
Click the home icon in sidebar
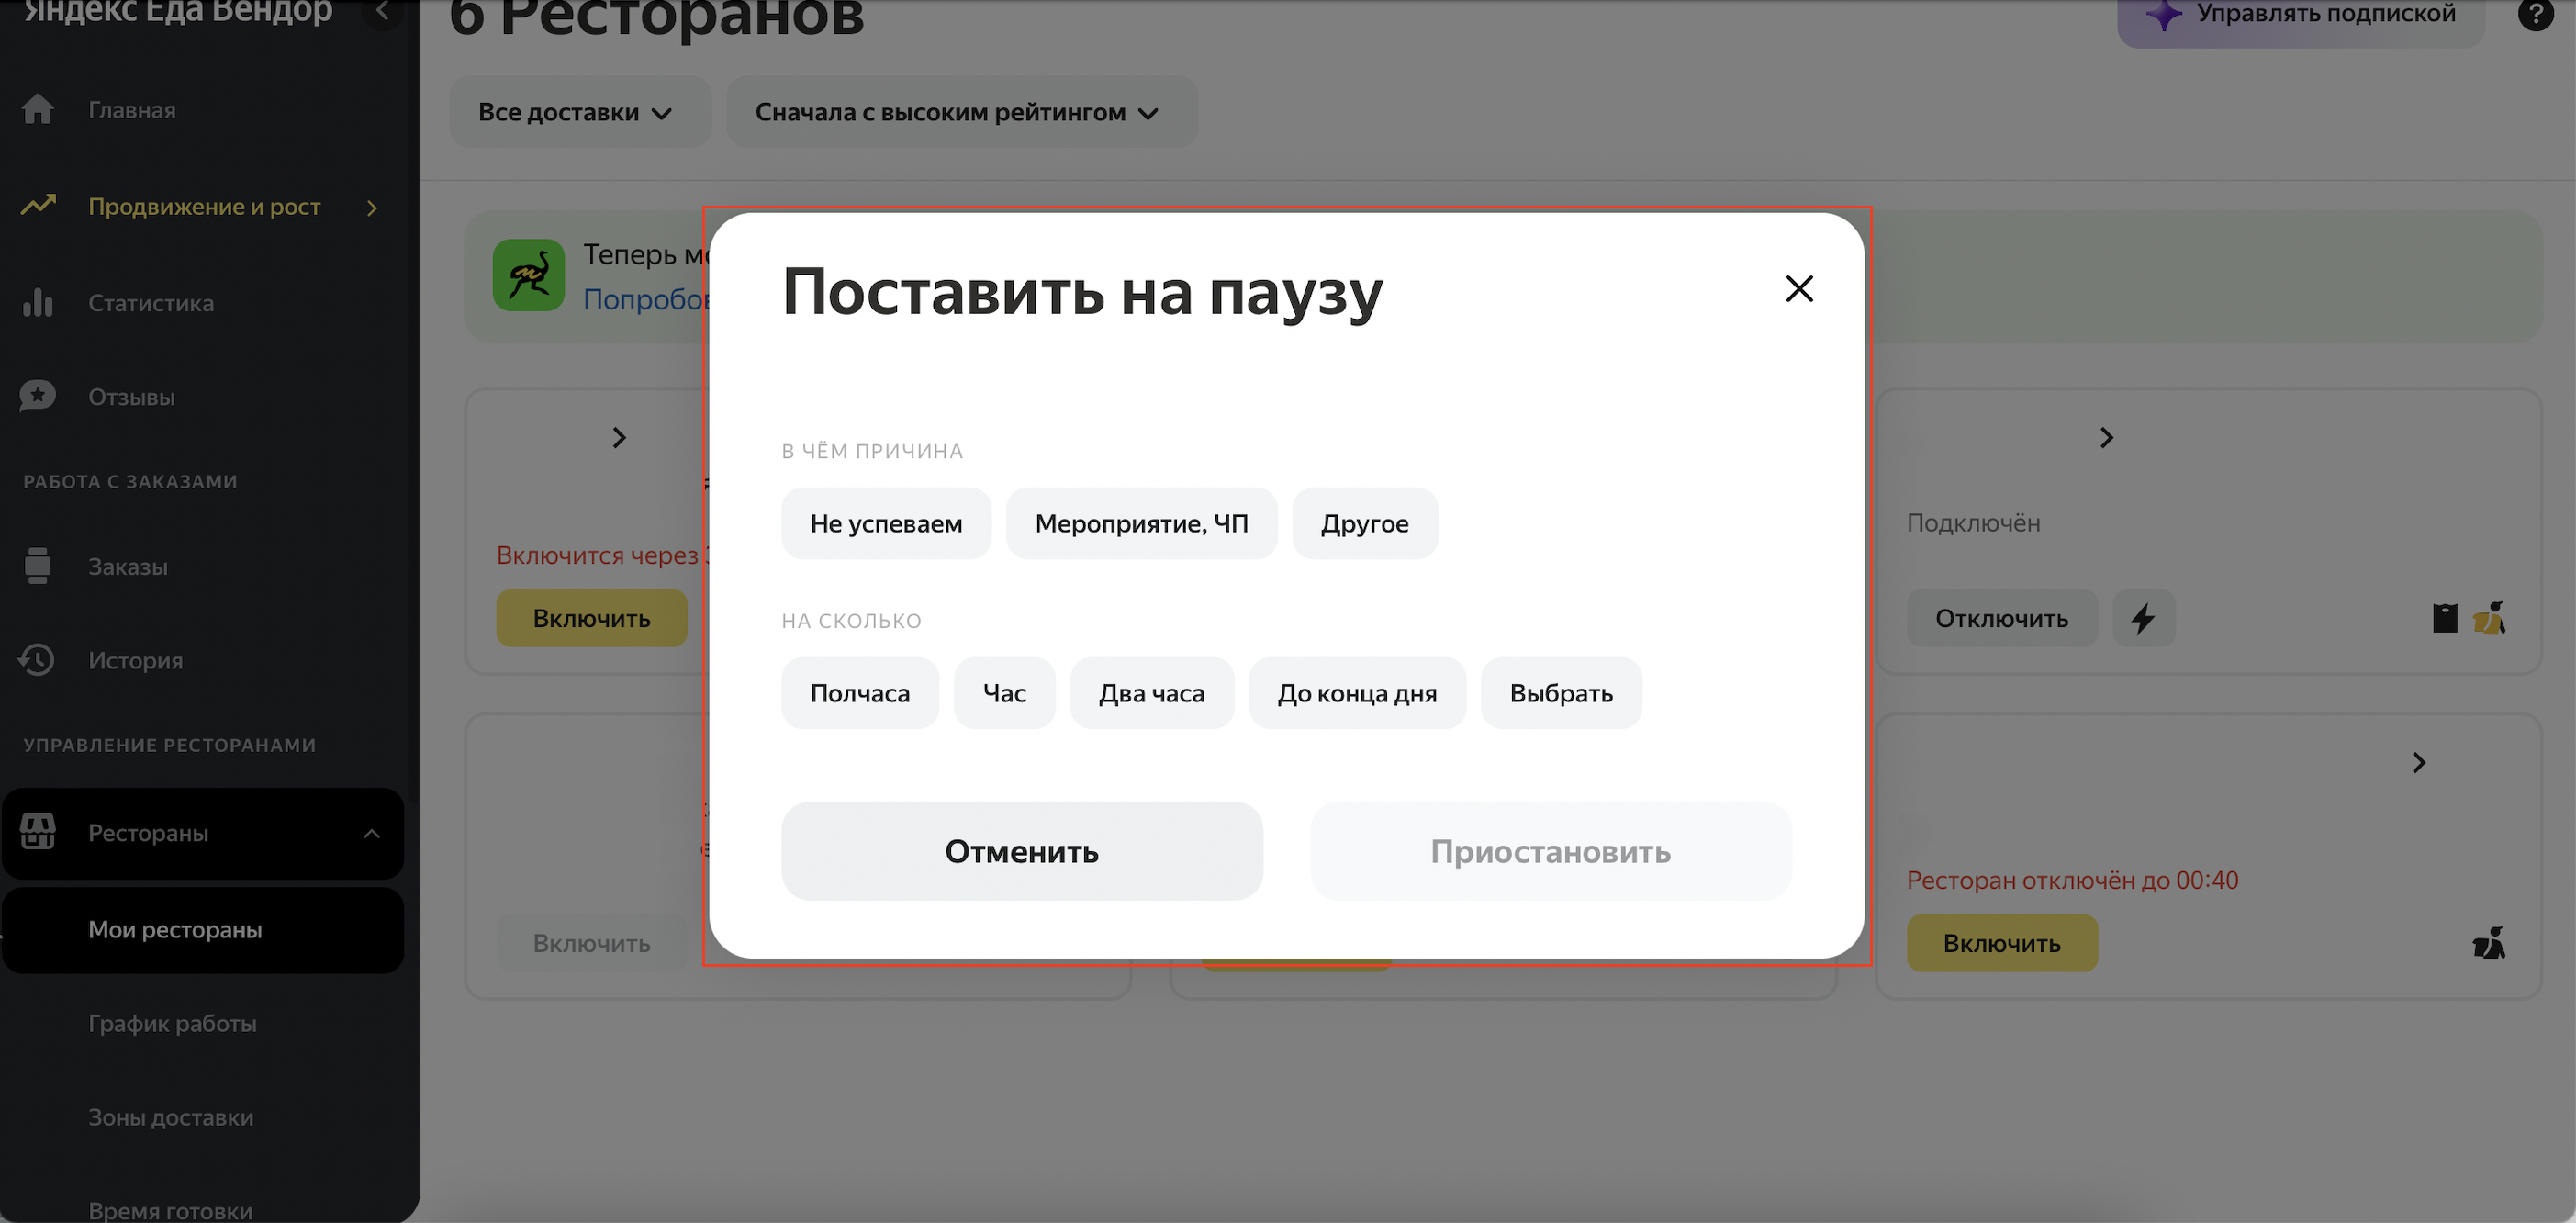point(38,108)
